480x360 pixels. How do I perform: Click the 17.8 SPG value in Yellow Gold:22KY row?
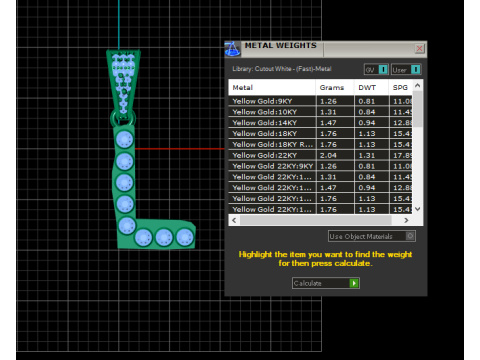click(402, 155)
